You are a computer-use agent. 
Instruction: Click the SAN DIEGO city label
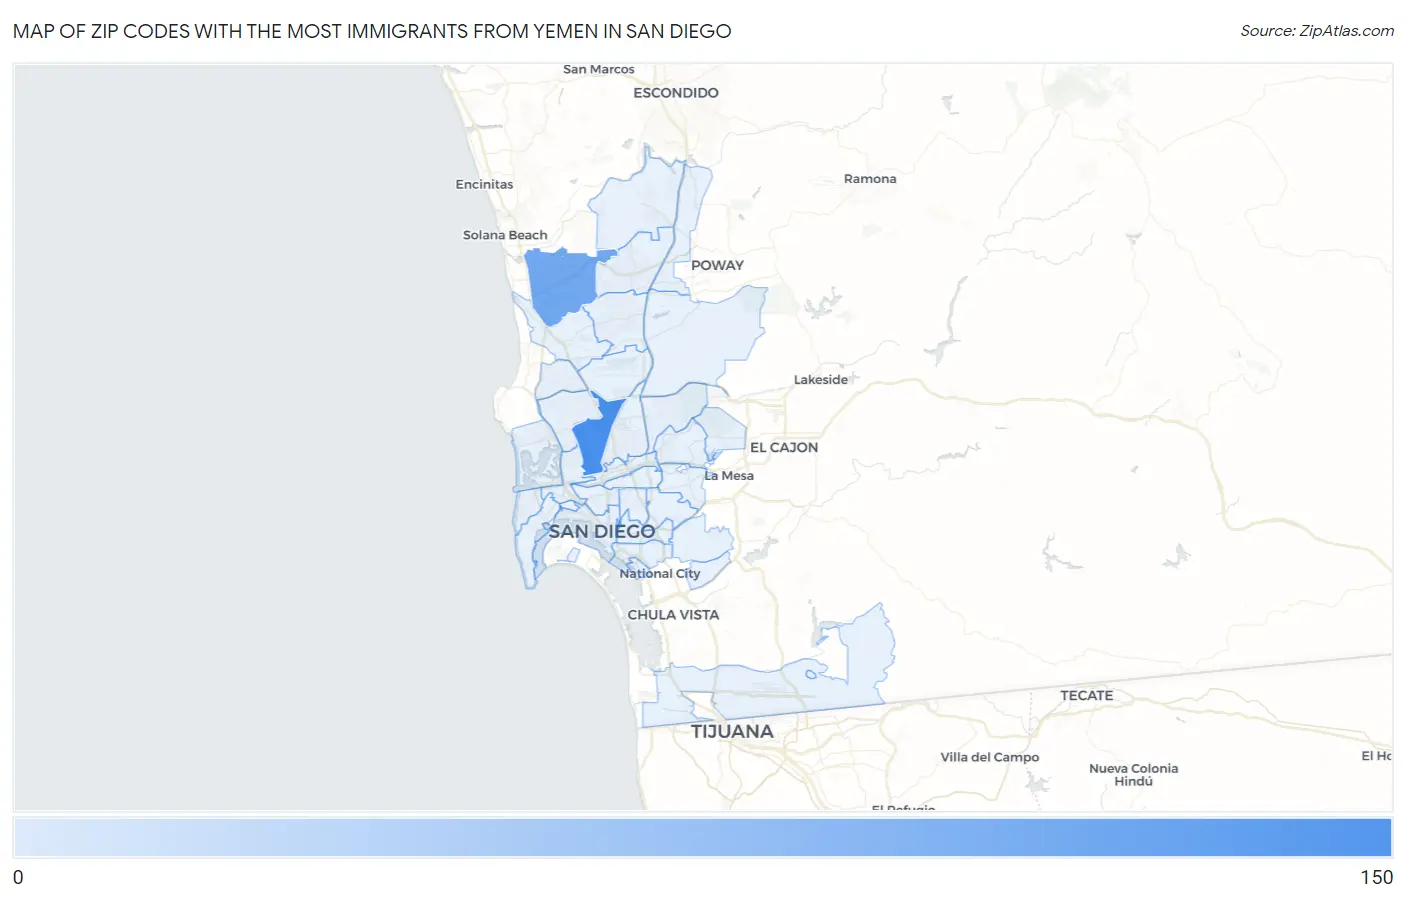coord(602,532)
